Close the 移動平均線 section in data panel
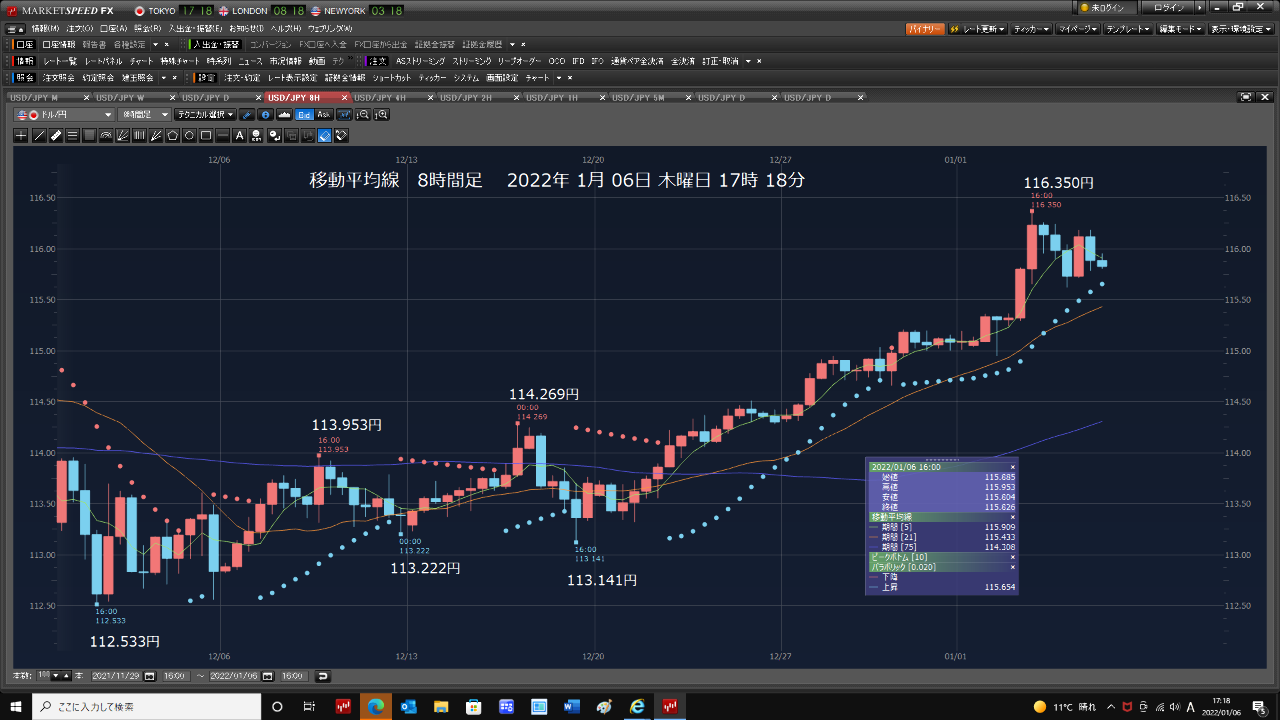Screen dimensions: 1280x720 (1012, 517)
